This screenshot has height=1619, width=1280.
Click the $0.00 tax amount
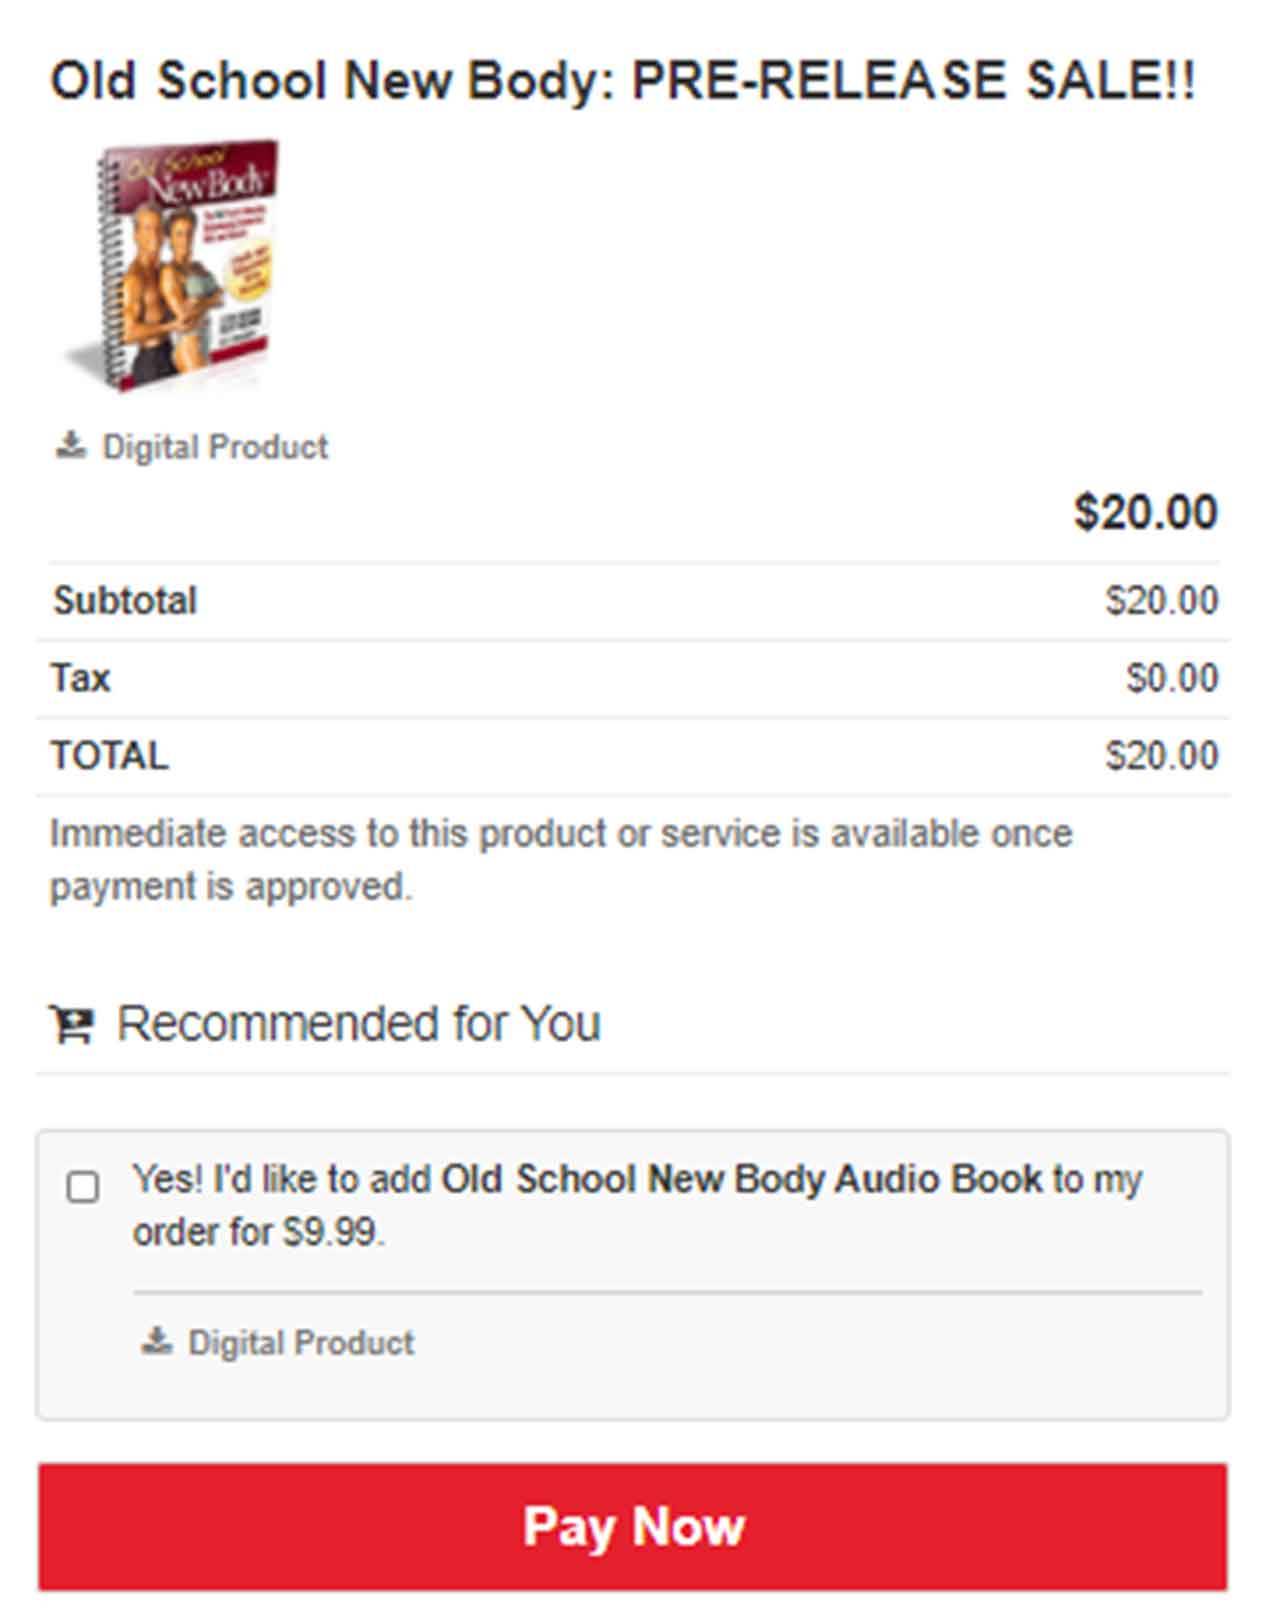(x=1171, y=678)
